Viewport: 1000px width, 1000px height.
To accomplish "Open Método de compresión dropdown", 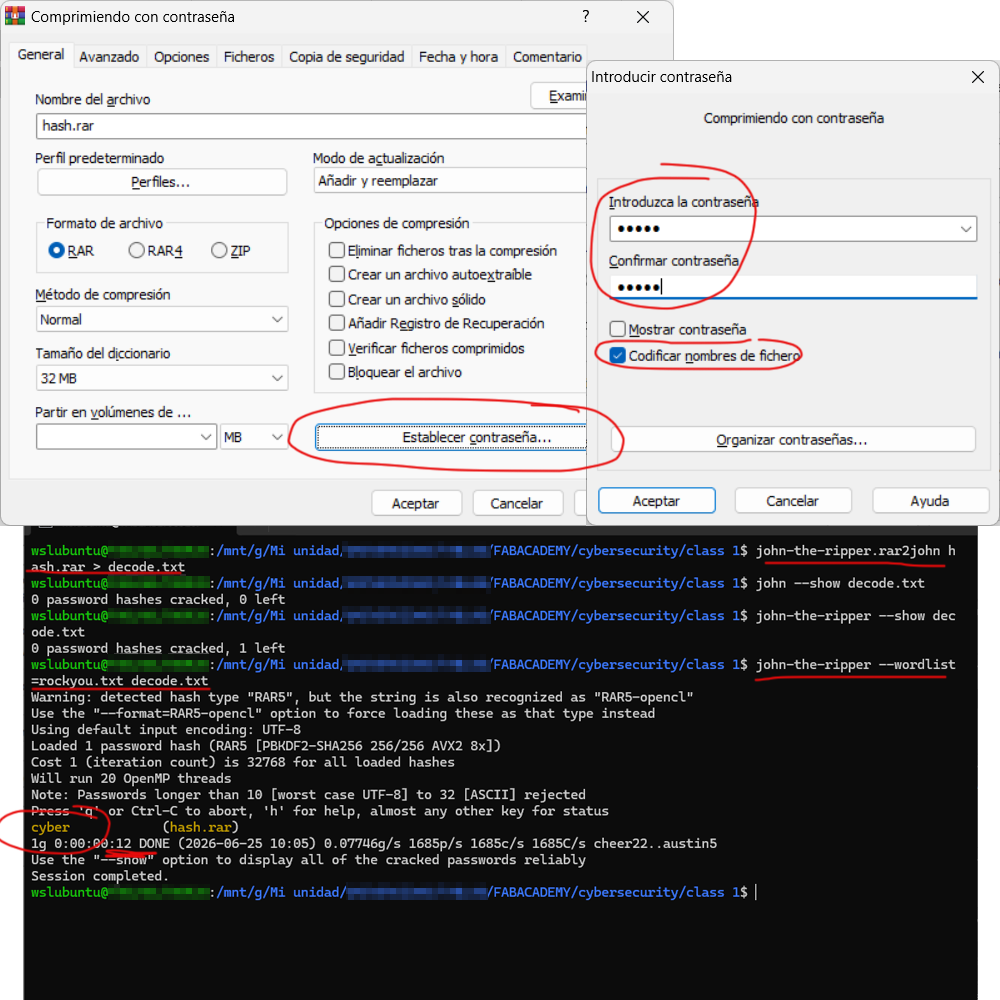I will [162, 319].
